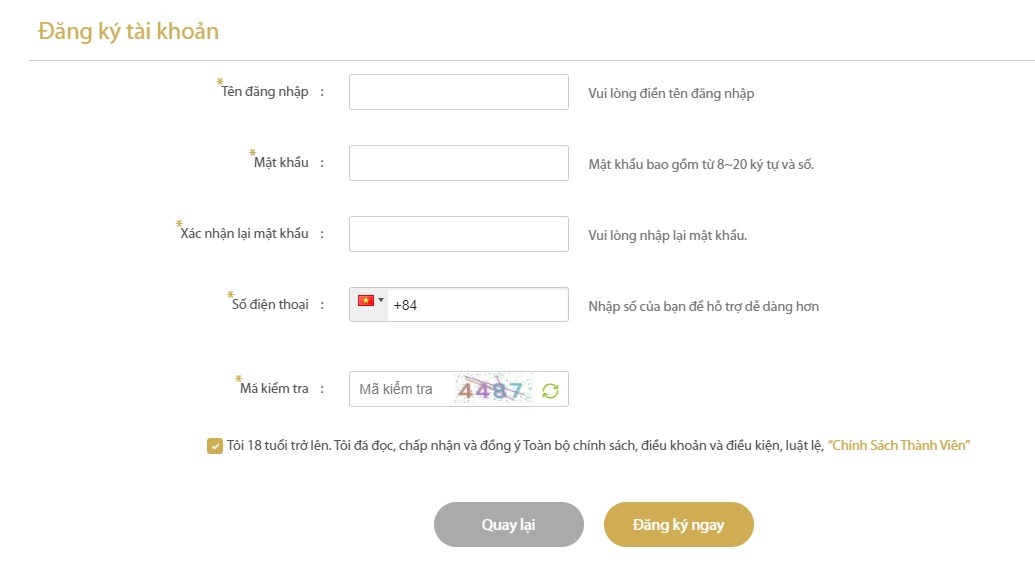This screenshot has height=576, width=1035.
Task: Click the Vietnam flag icon
Action: click(x=365, y=300)
